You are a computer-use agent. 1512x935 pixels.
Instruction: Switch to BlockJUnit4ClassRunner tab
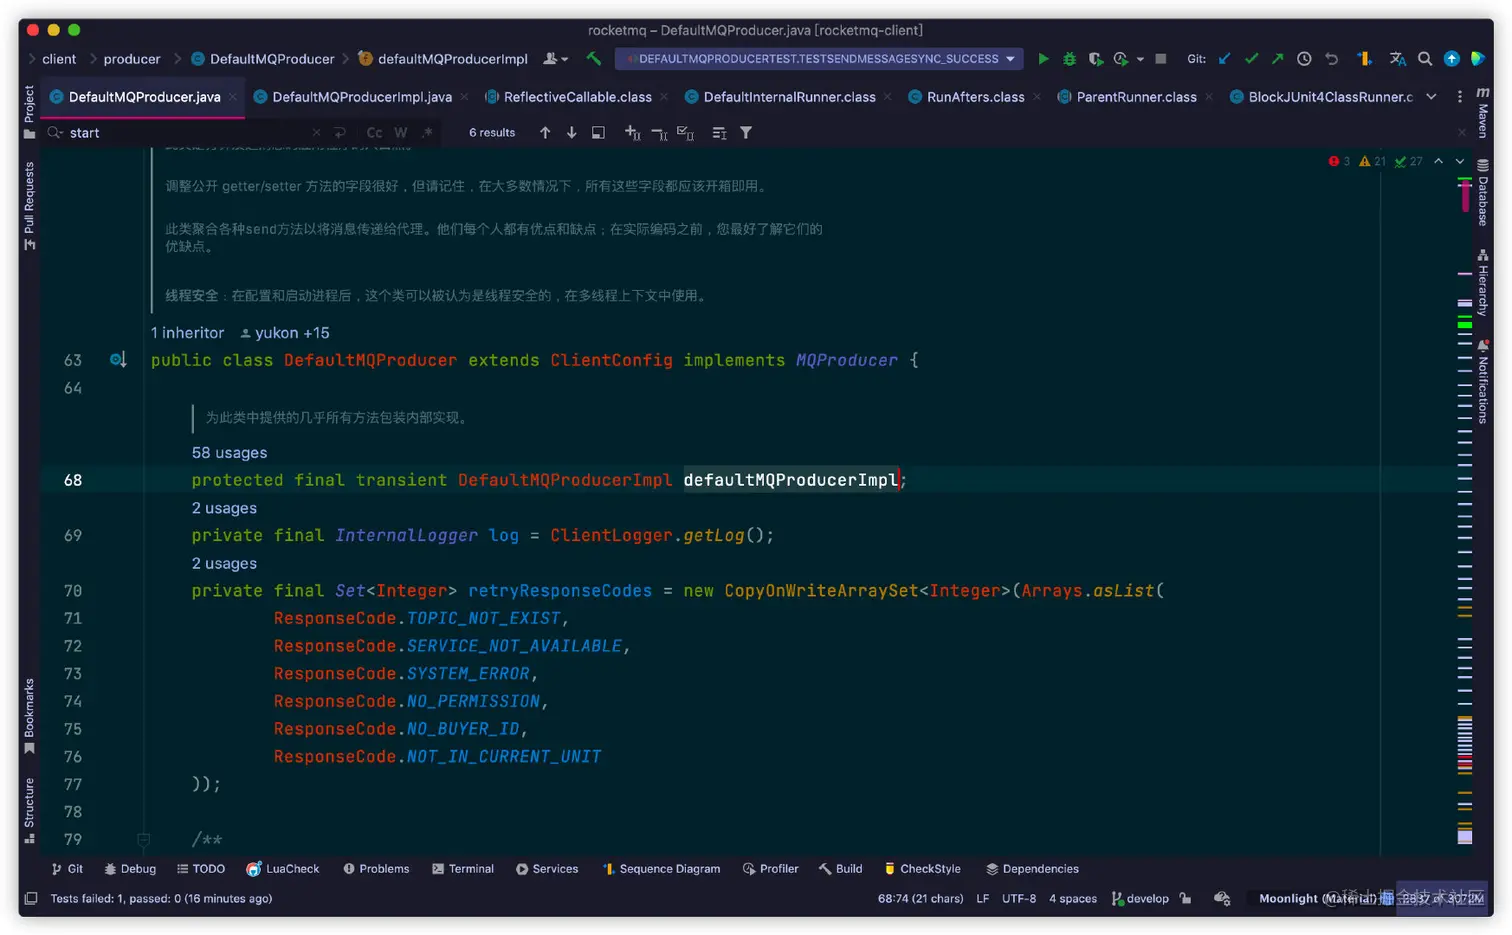coord(1321,97)
